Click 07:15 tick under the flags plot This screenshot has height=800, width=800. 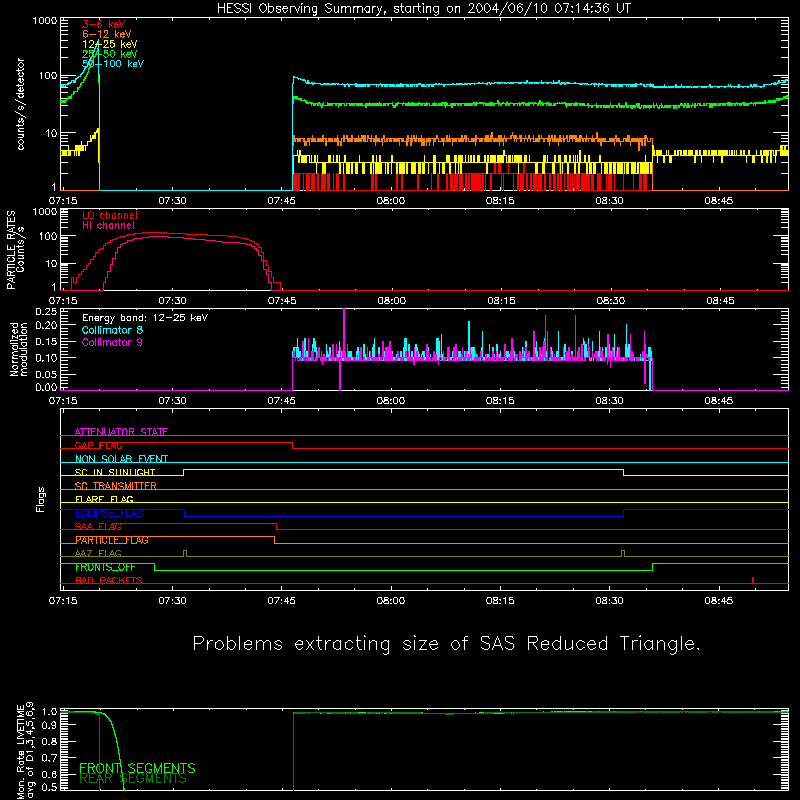pyautogui.click(x=63, y=601)
